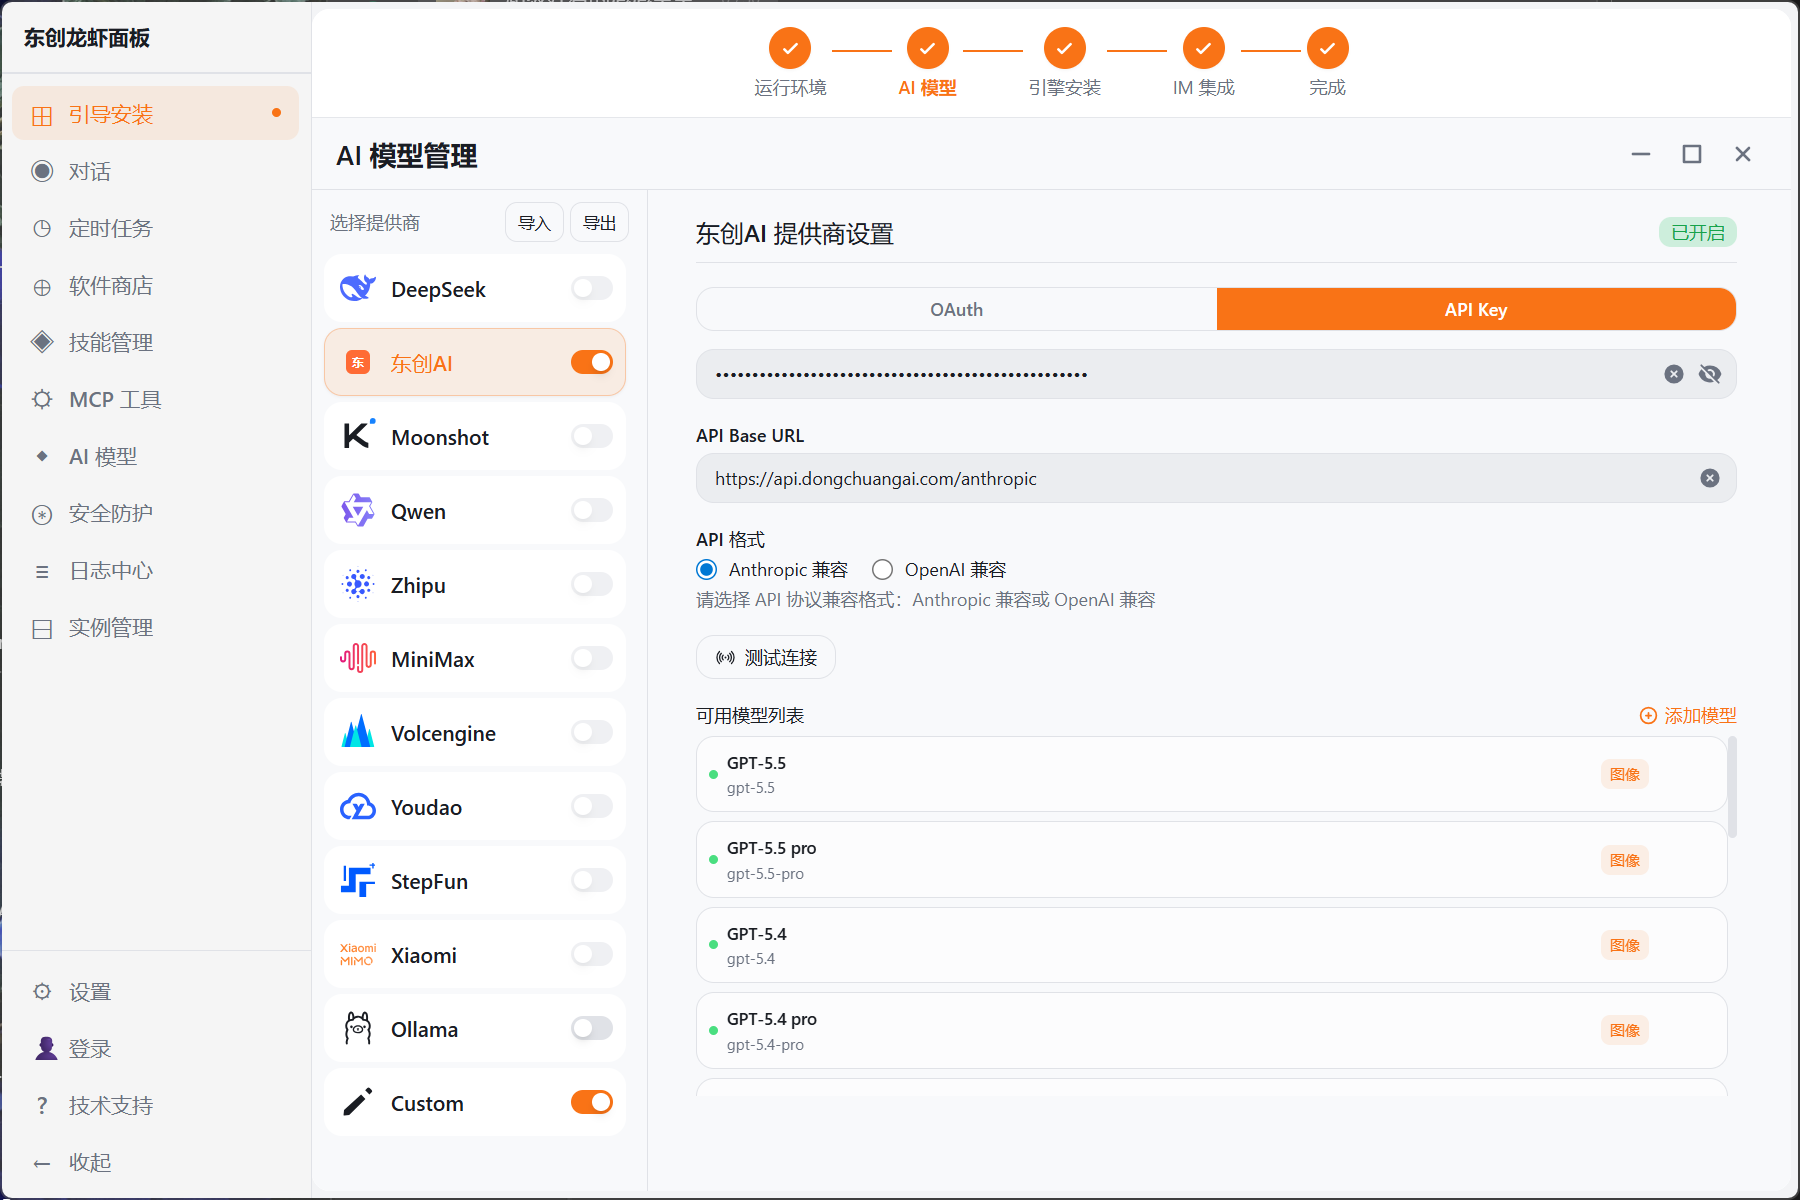Select the OpenAI 兼容 radio button
The width and height of the screenshot is (1800, 1200).
882,569
